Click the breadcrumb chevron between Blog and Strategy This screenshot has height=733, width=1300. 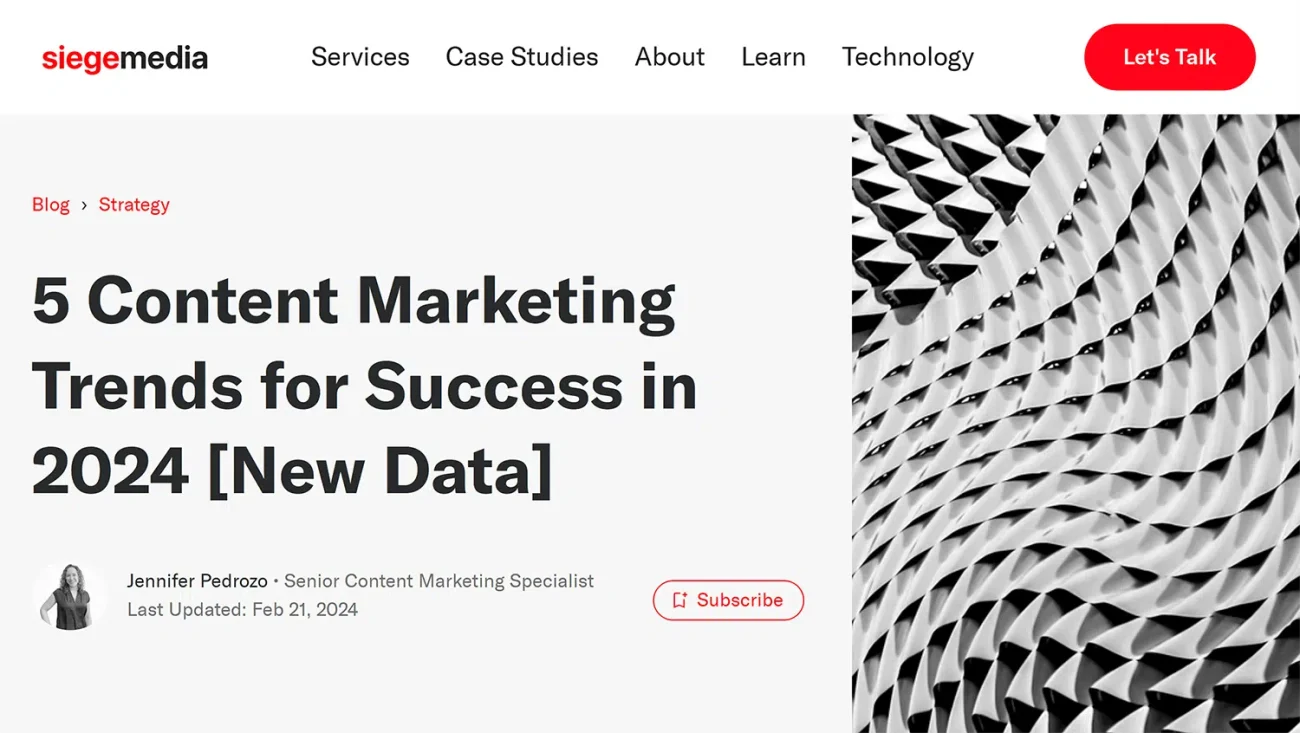coord(84,205)
